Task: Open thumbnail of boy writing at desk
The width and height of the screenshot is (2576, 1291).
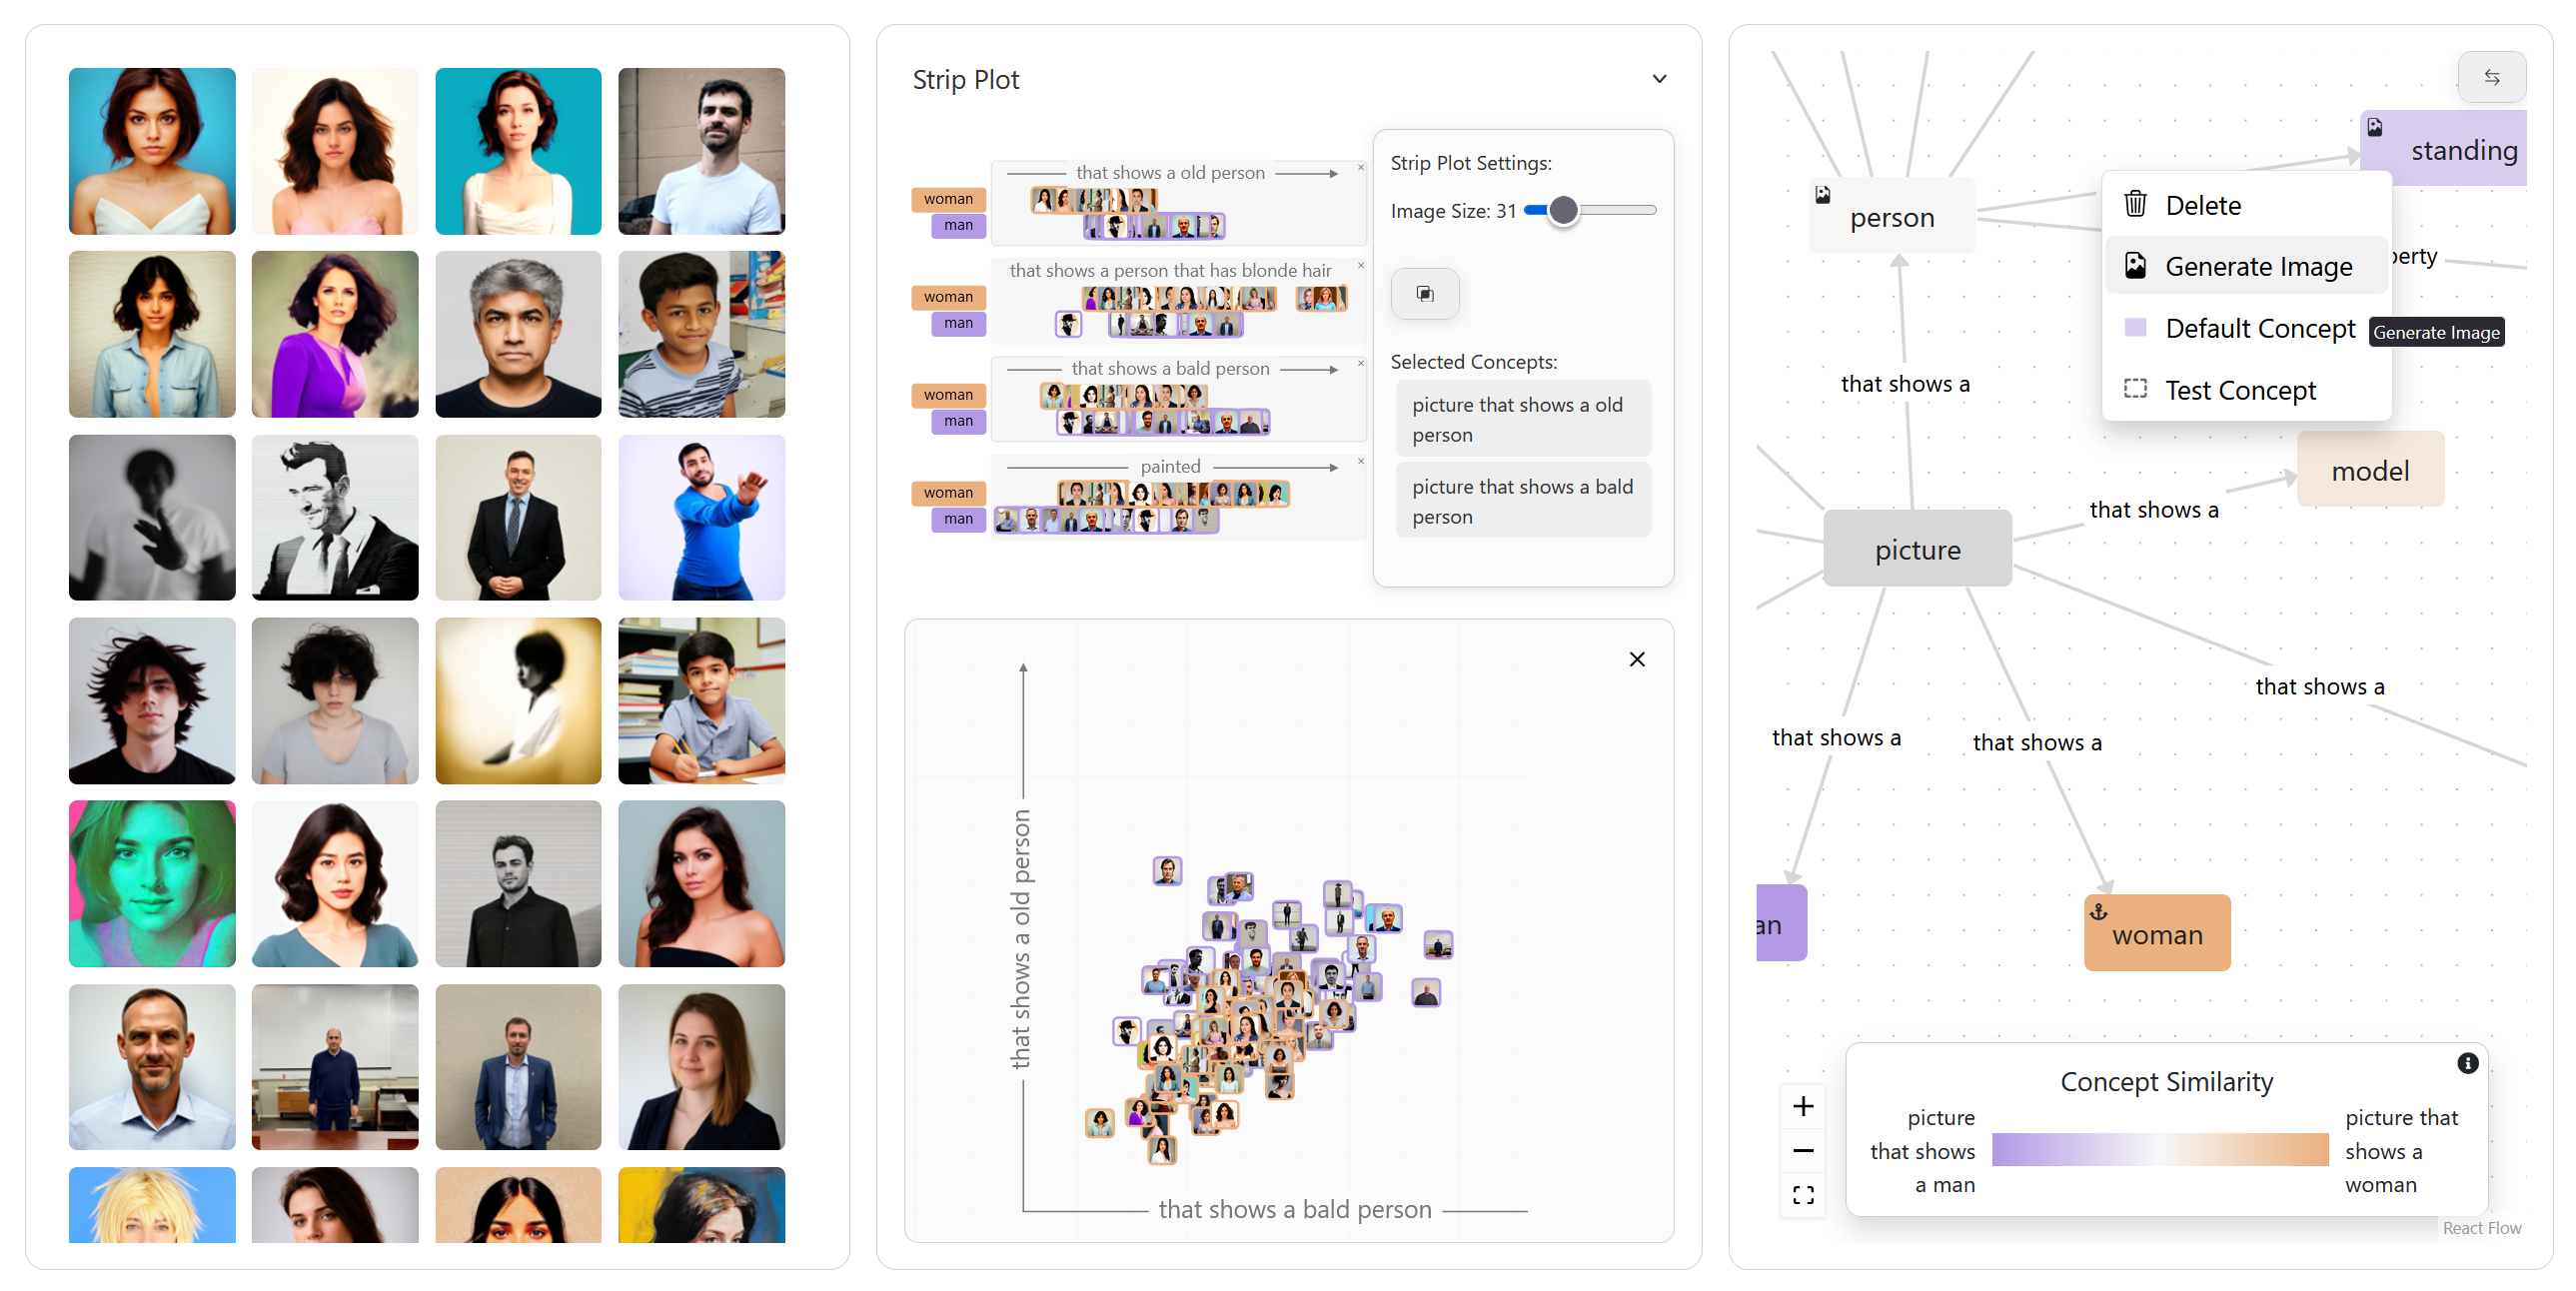Action: pyautogui.click(x=701, y=700)
